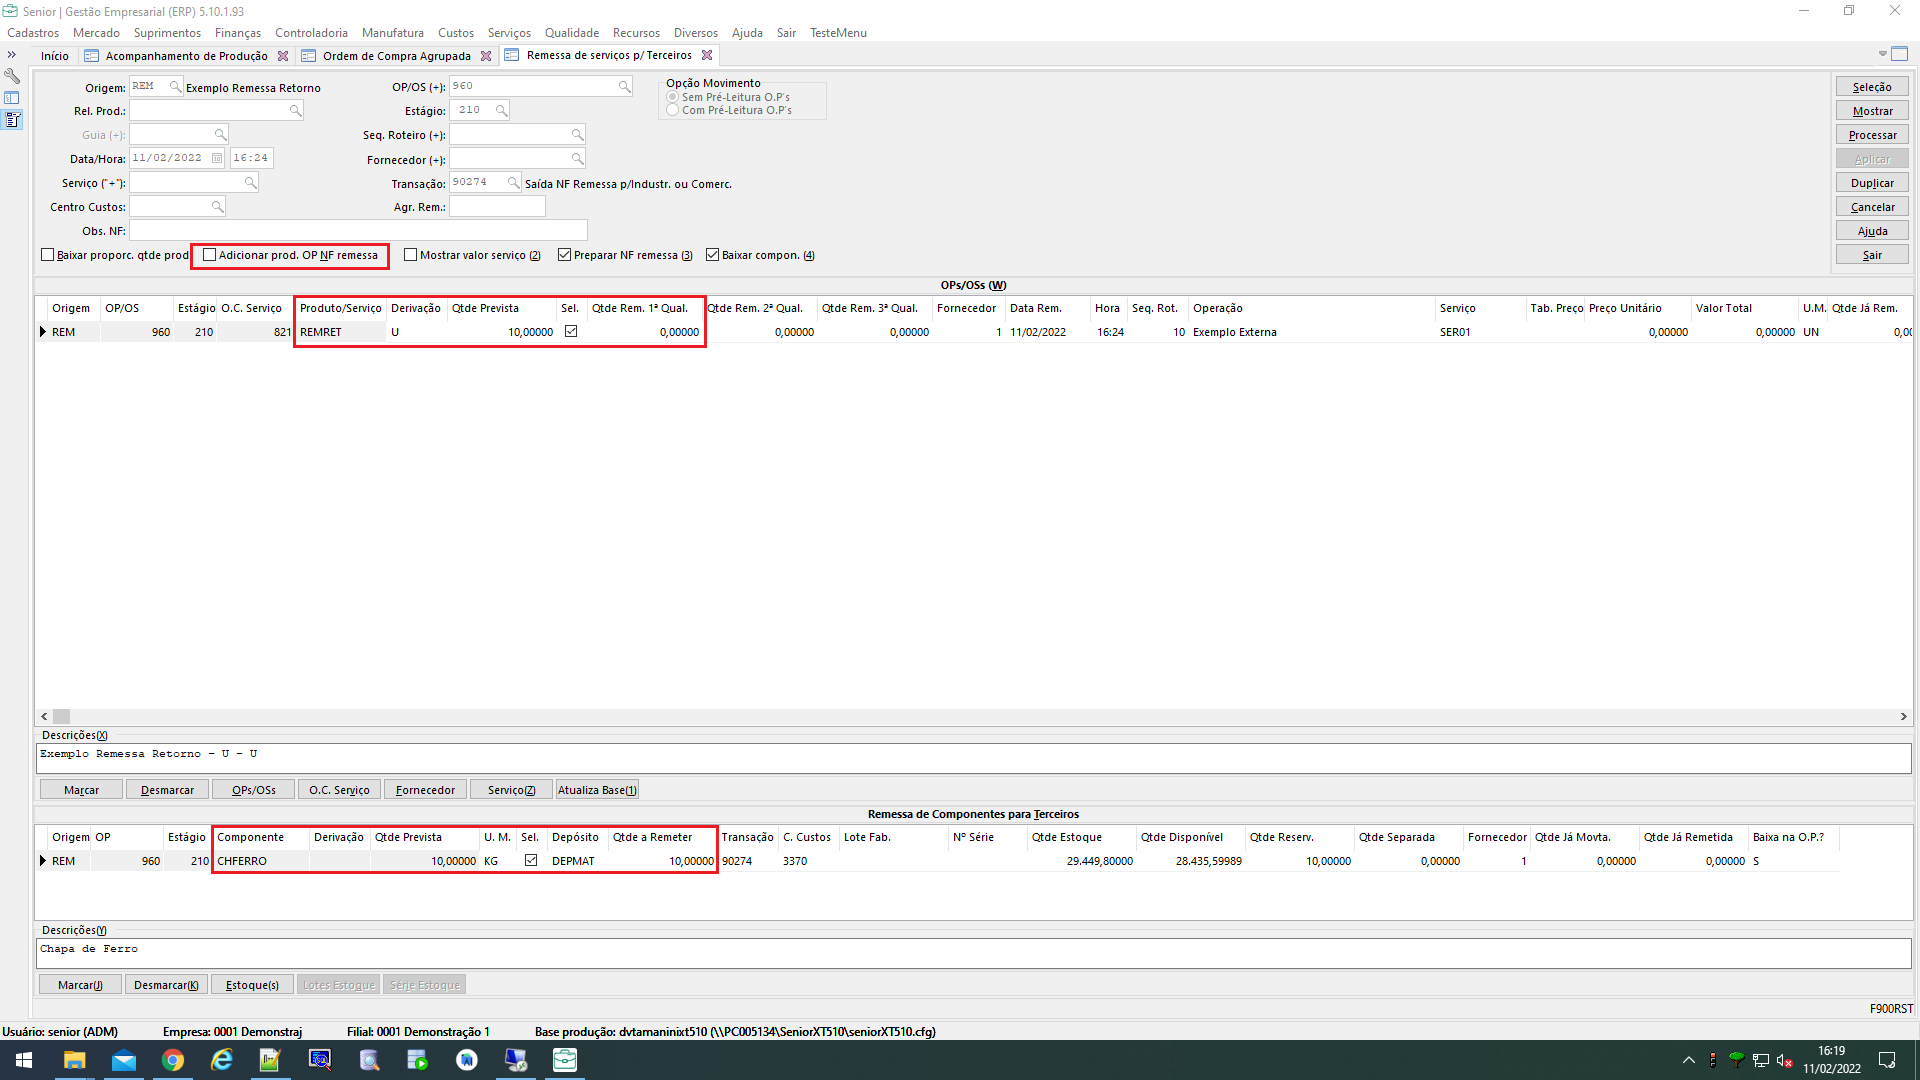This screenshot has width=1920, height=1080.
Task: Click the Origem field magnifier lookup icon
Action: click(x=175, y=87)
